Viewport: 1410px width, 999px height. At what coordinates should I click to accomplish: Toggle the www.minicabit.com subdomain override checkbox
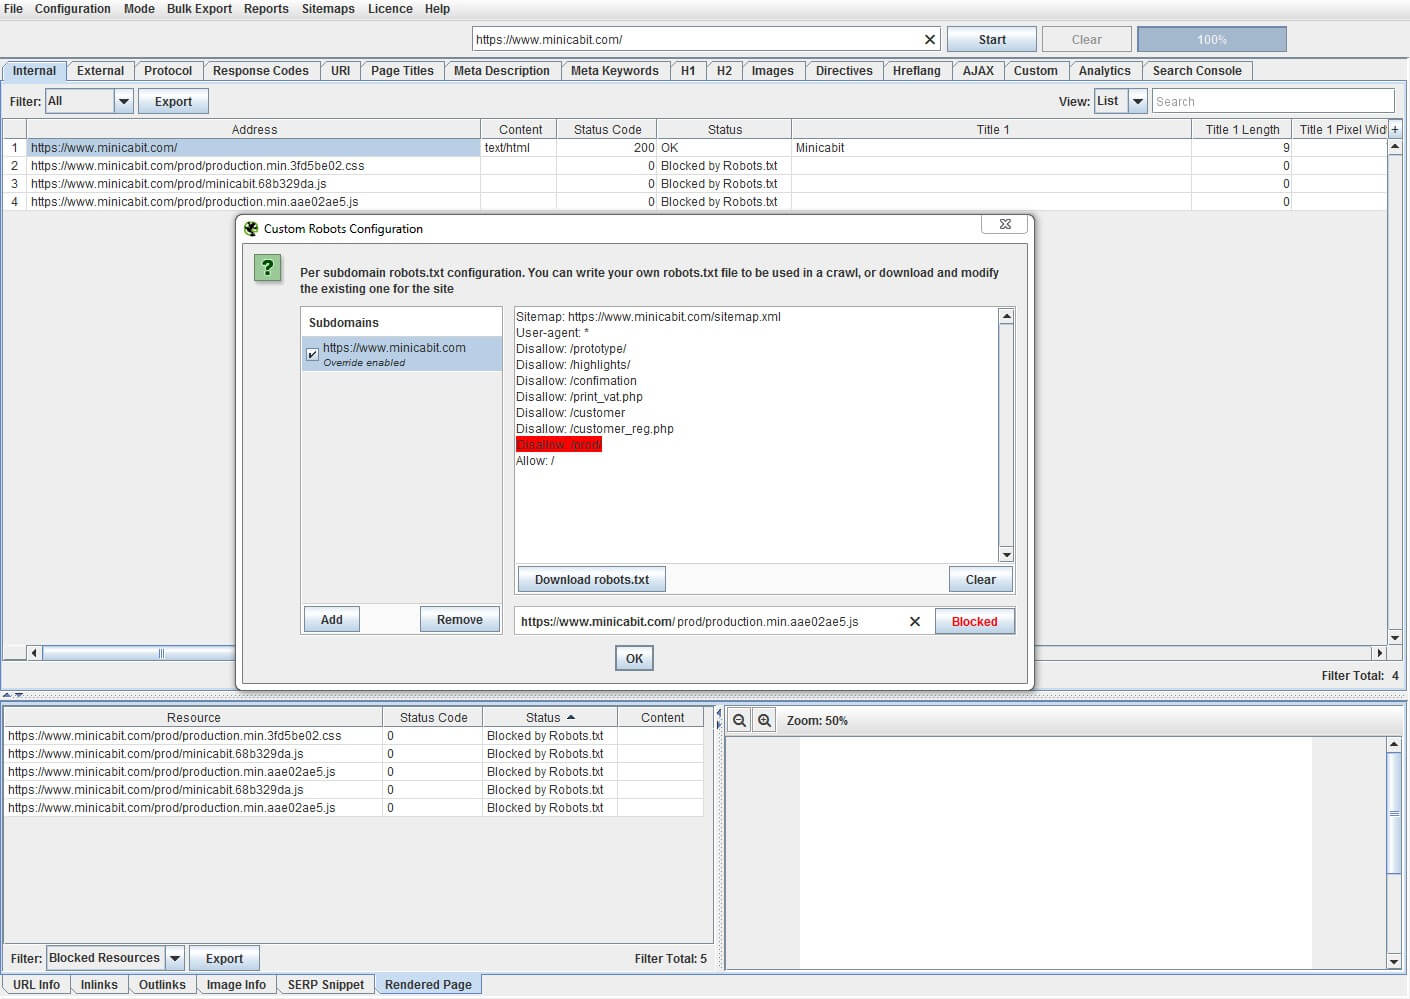(x=313, y=354)
